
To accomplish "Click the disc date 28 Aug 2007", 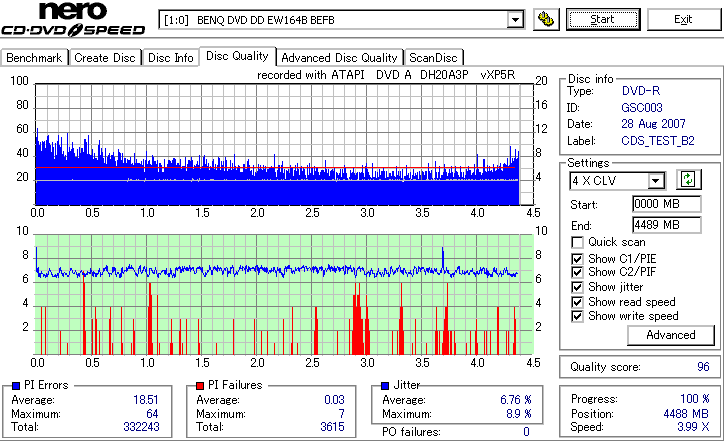I will (x=653, y=124).
